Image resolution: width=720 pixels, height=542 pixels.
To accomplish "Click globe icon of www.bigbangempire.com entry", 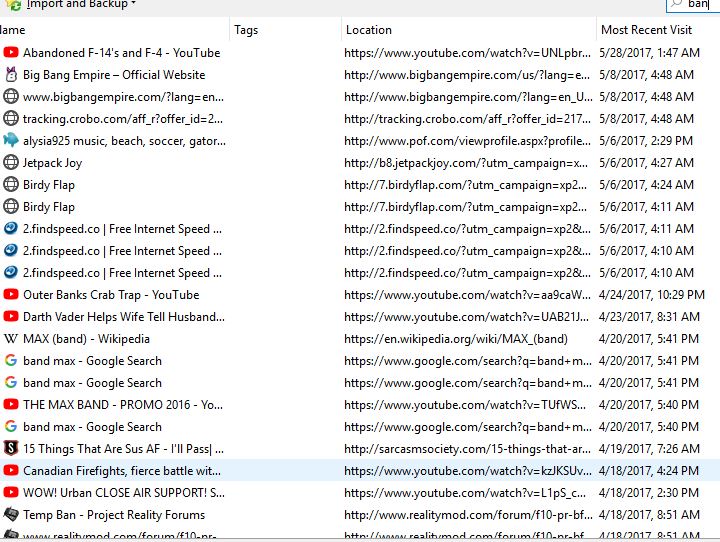I will (11, 96).
